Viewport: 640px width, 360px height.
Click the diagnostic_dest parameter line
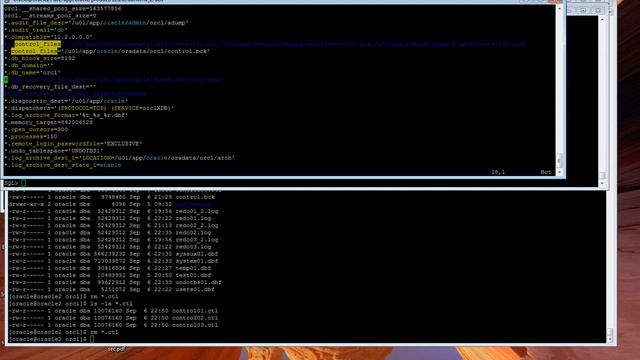tap(66, 101)
